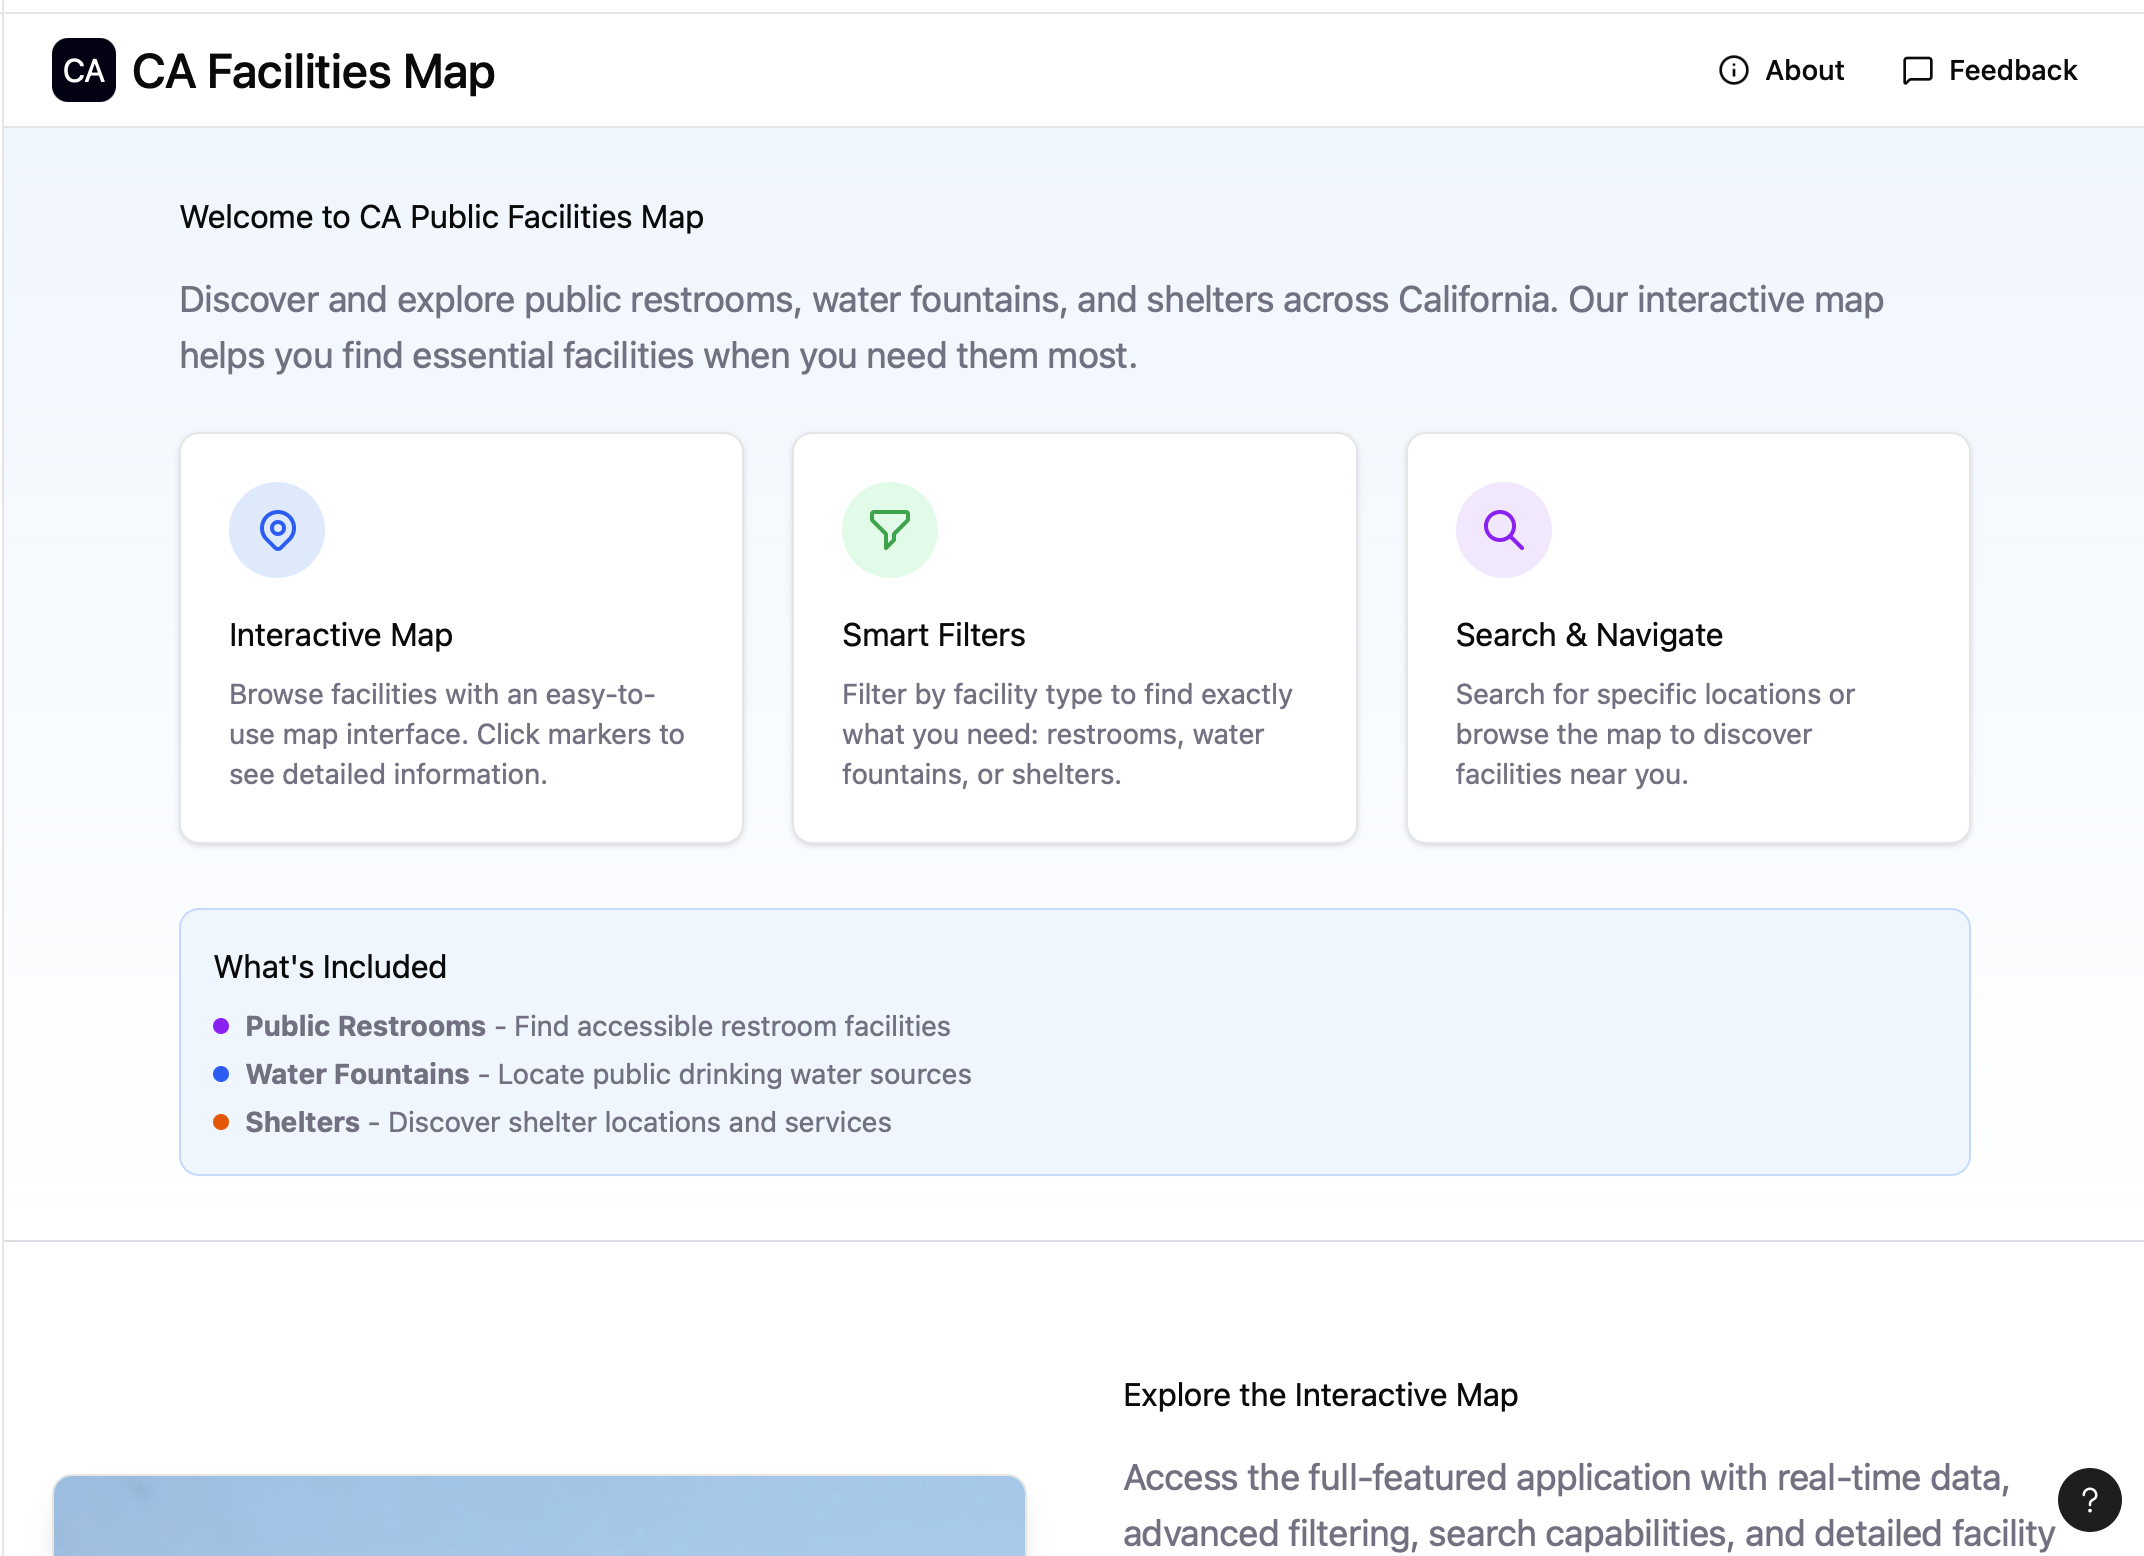2144x1556 pixels.
Task: Click the CA Facilities Map title
Action: (313, 72)
